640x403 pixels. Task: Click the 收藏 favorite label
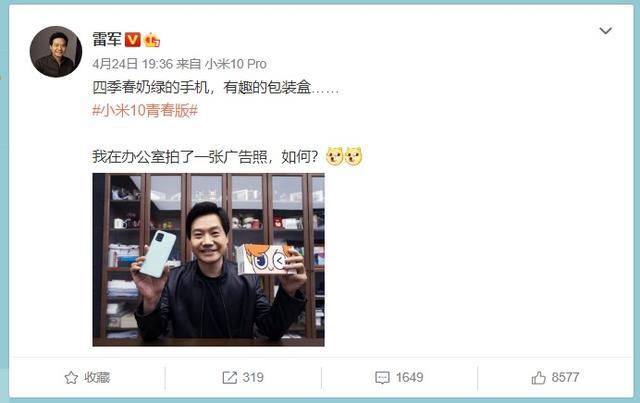(97, 377)
